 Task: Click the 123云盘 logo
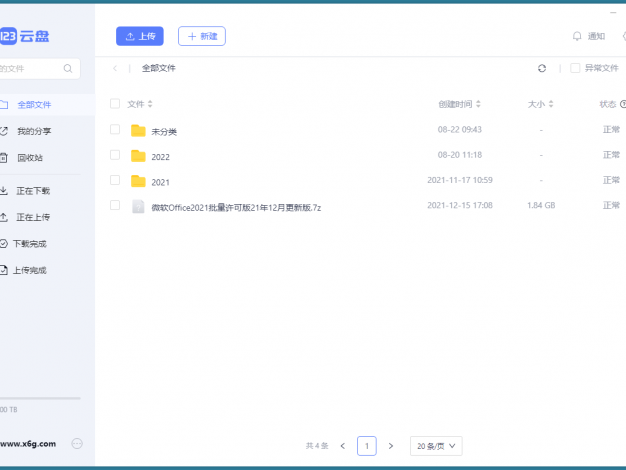pyautogui.click(x=24, y=36)
